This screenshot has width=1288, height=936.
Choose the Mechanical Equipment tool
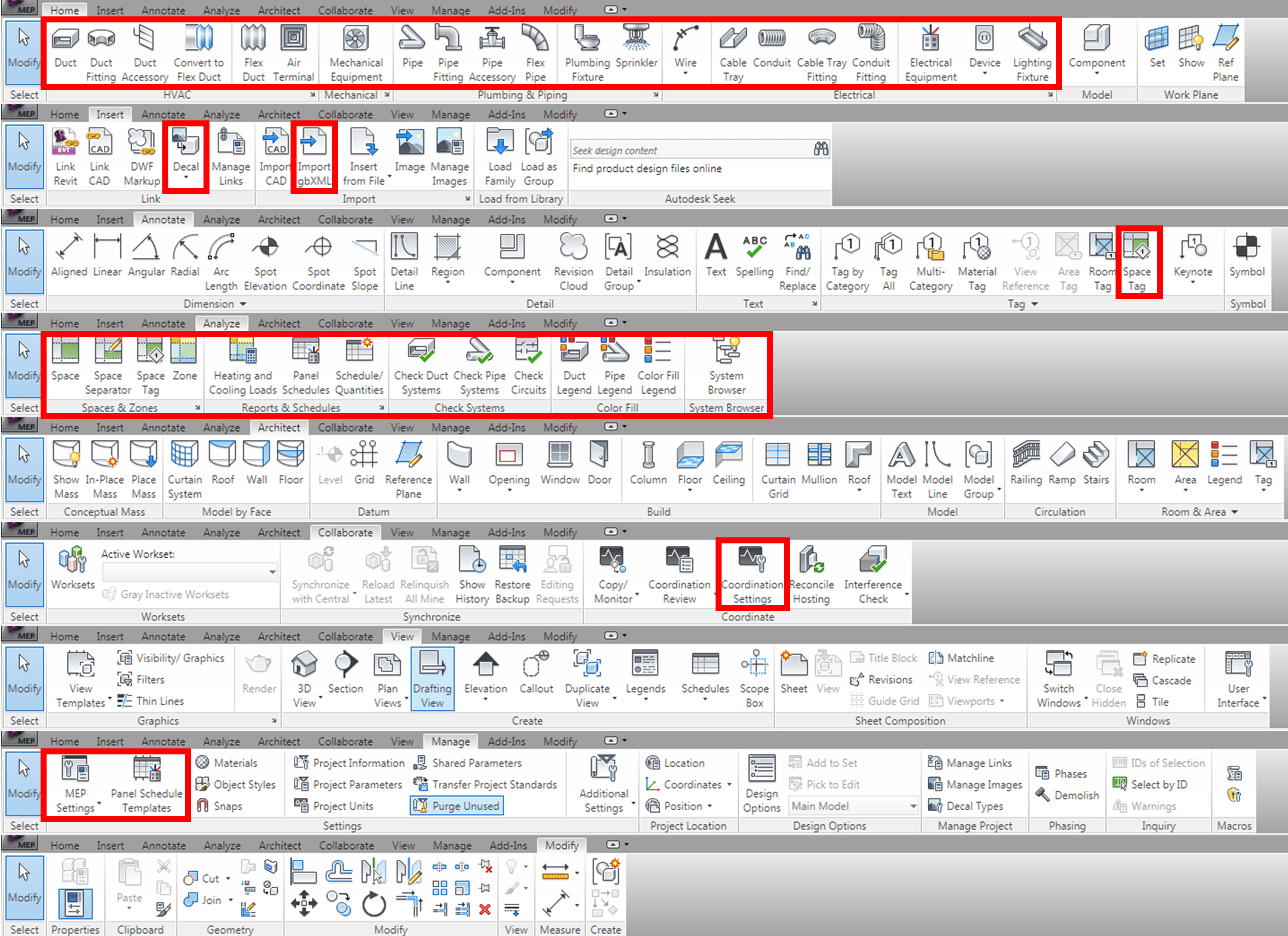[x=356, y=52]
